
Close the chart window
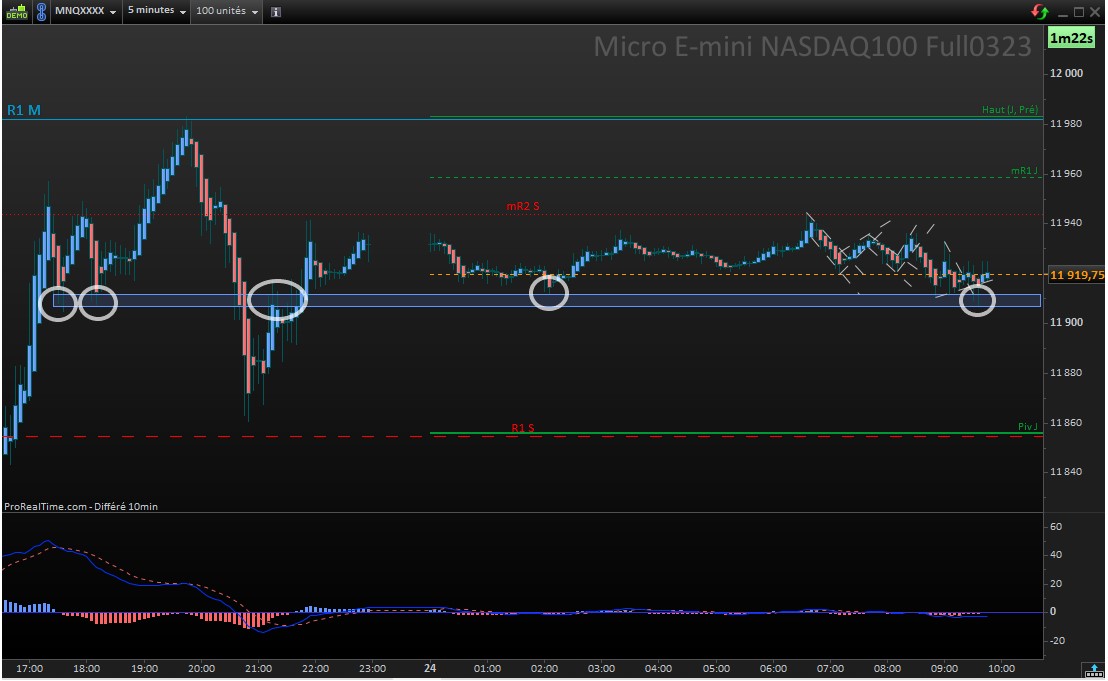pyautogui.click(x=1095, y=12)
